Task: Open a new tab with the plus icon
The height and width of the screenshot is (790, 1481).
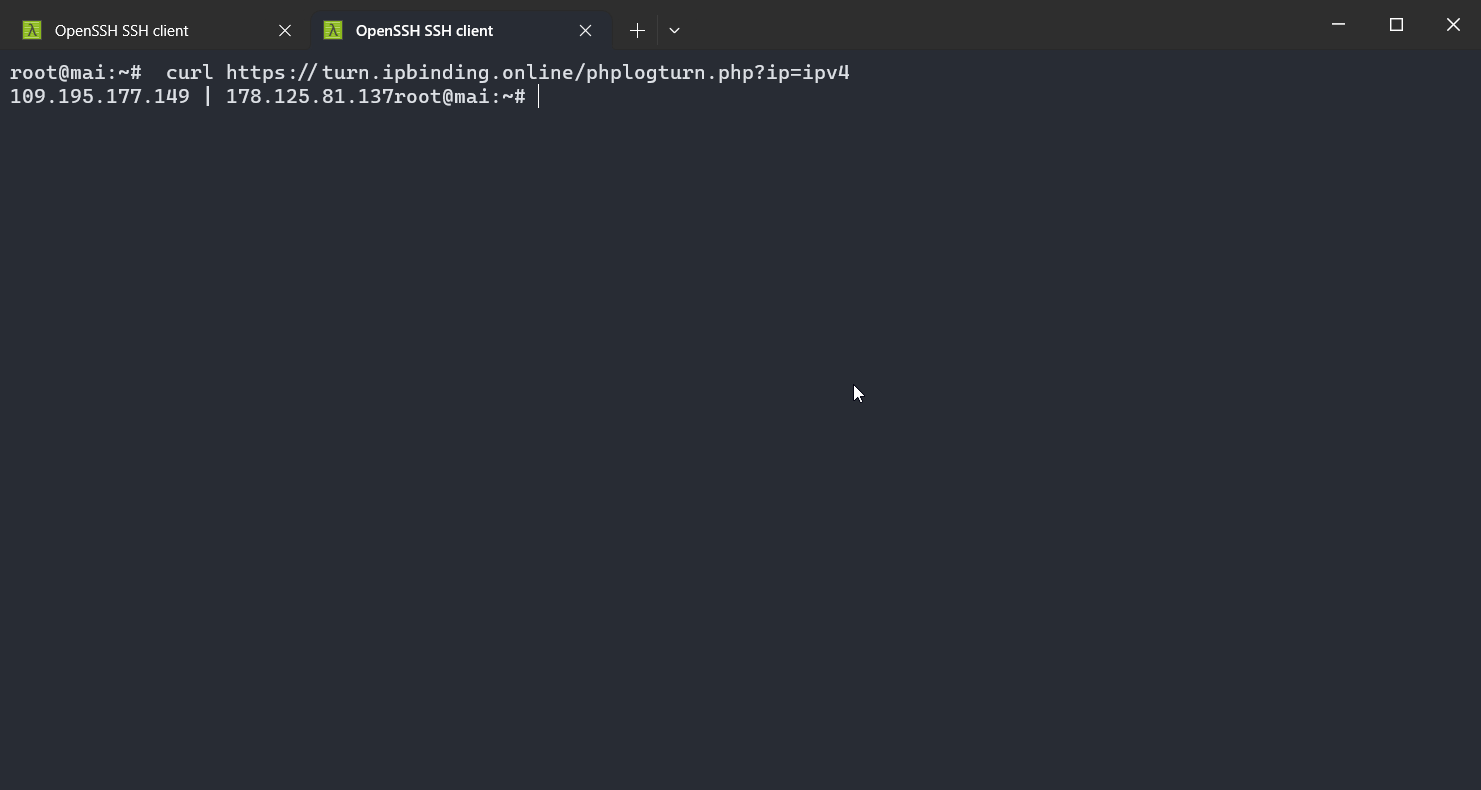Action: click(637, 30)
